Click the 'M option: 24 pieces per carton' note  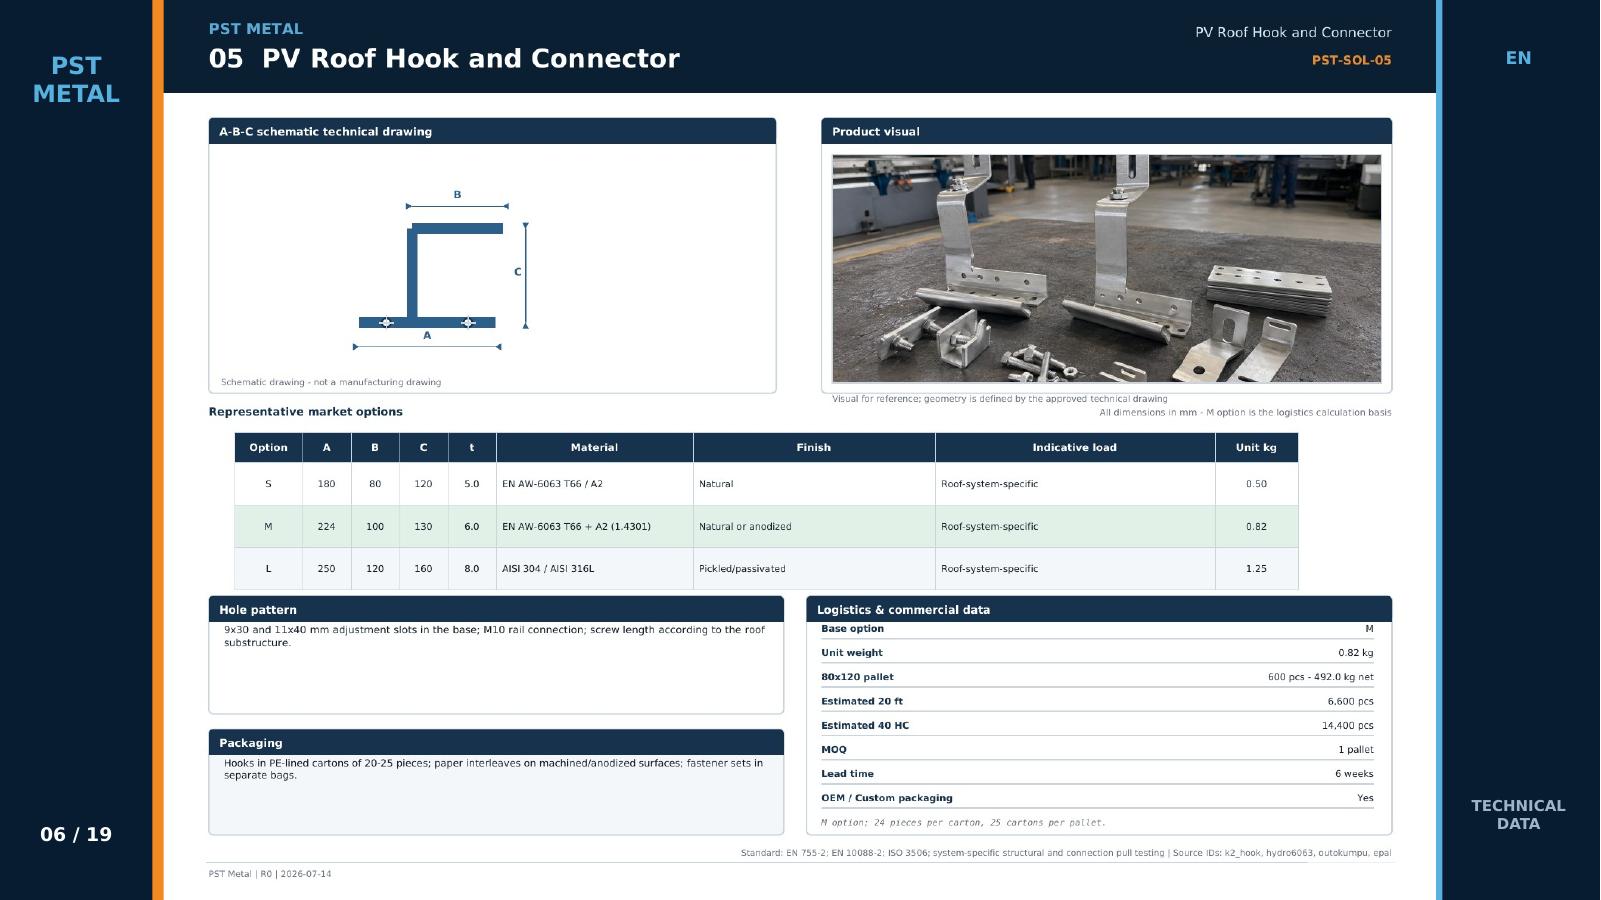[x=963, y=823]
